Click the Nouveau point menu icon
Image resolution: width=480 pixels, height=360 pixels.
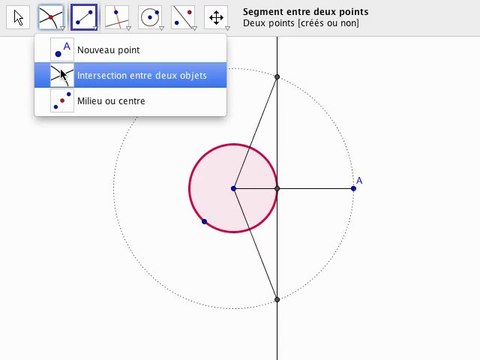(62, 49)
